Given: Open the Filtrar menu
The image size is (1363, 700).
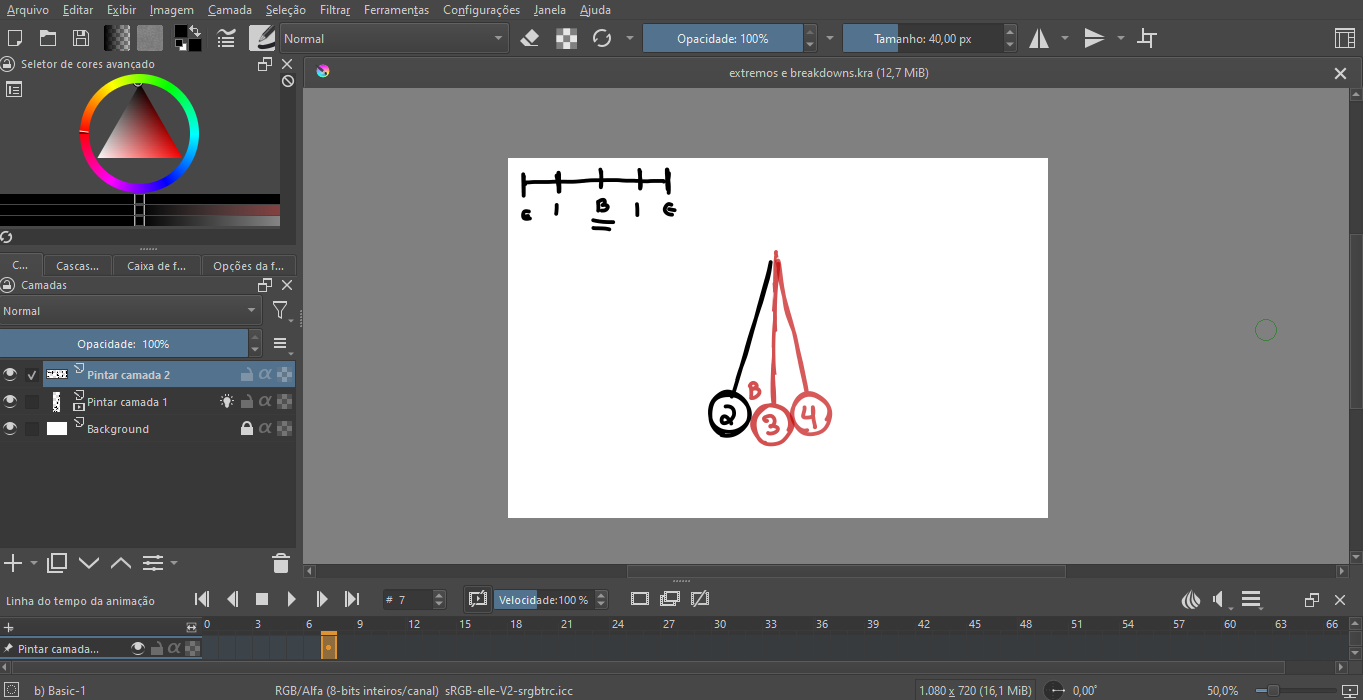Looking at the screenshot, I should (x=335, y=10).
